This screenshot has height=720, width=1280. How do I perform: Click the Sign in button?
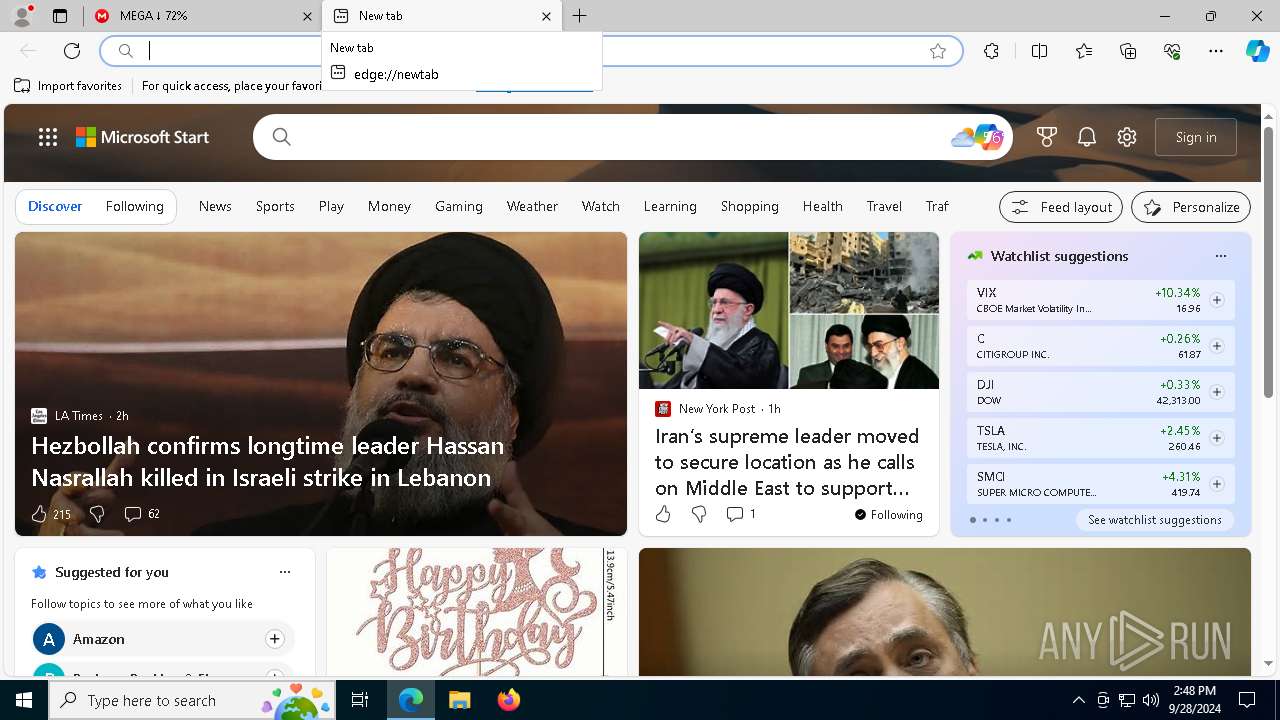pos(1196,137)
